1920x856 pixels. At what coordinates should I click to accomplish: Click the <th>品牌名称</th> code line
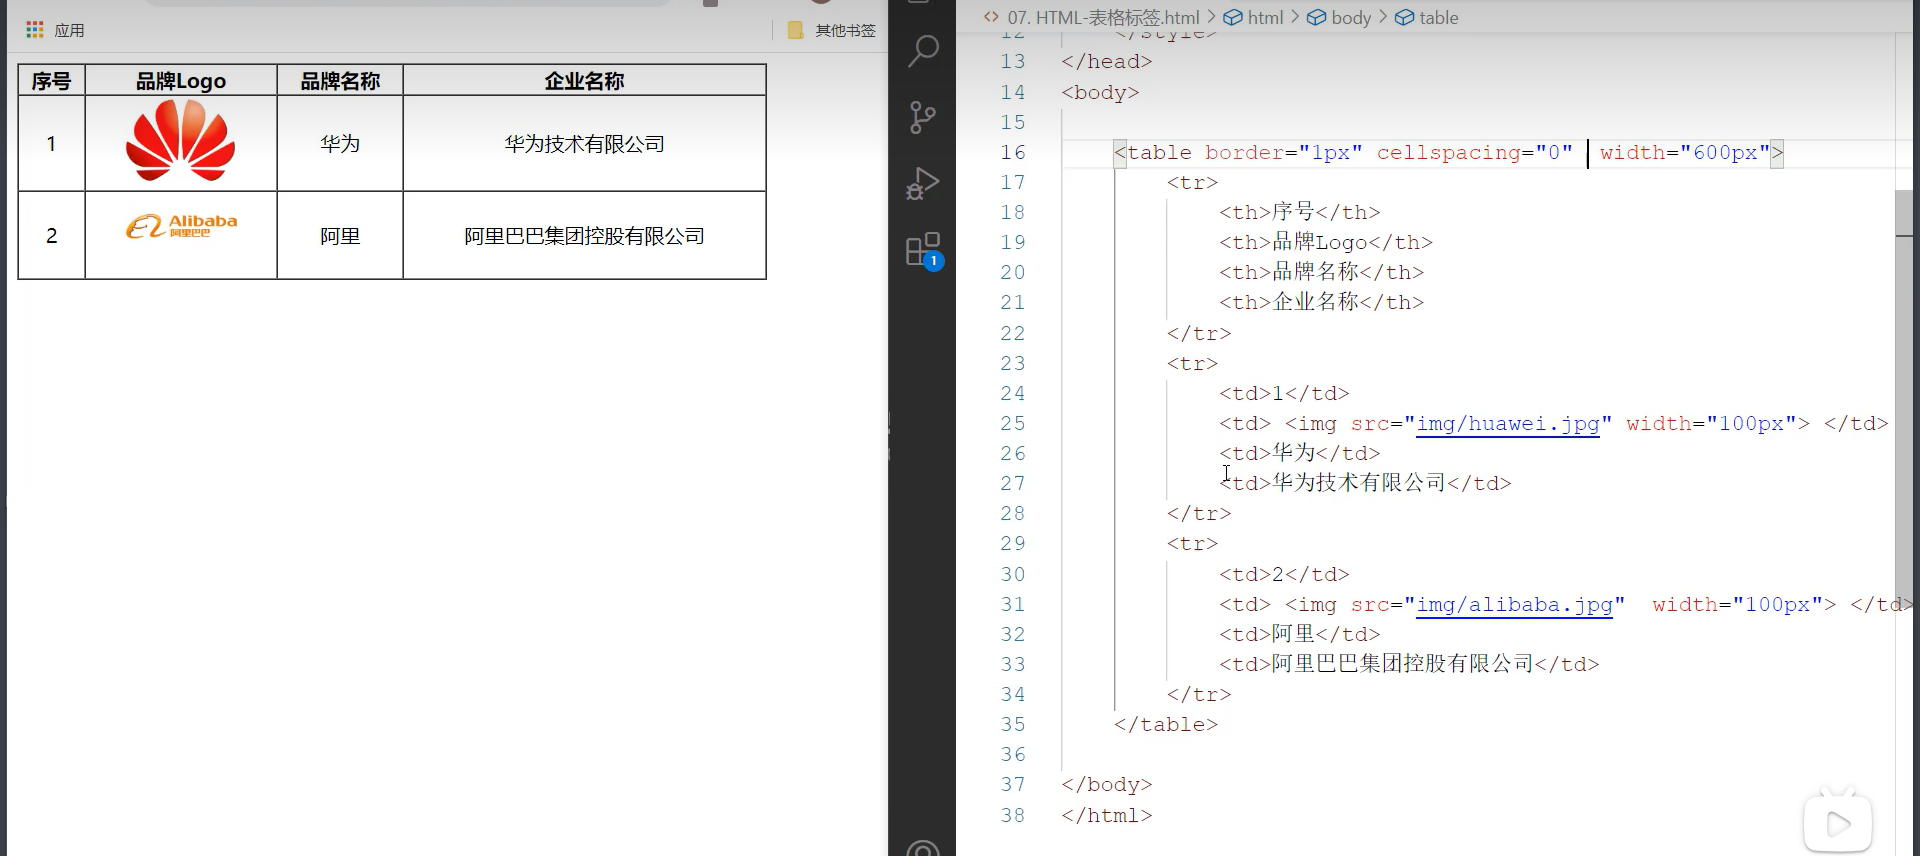click(1321, 272)
